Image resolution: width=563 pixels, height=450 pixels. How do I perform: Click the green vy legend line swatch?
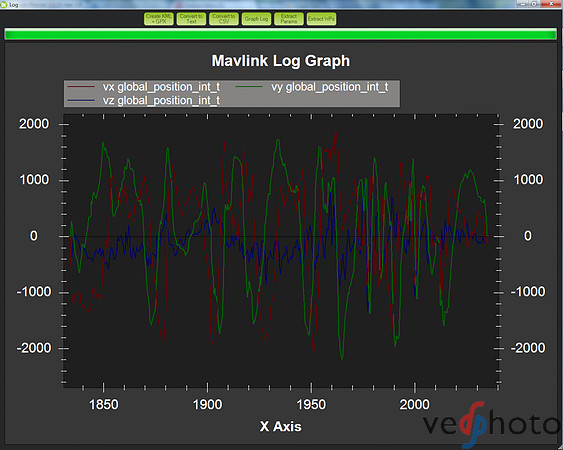pos(249,87)
